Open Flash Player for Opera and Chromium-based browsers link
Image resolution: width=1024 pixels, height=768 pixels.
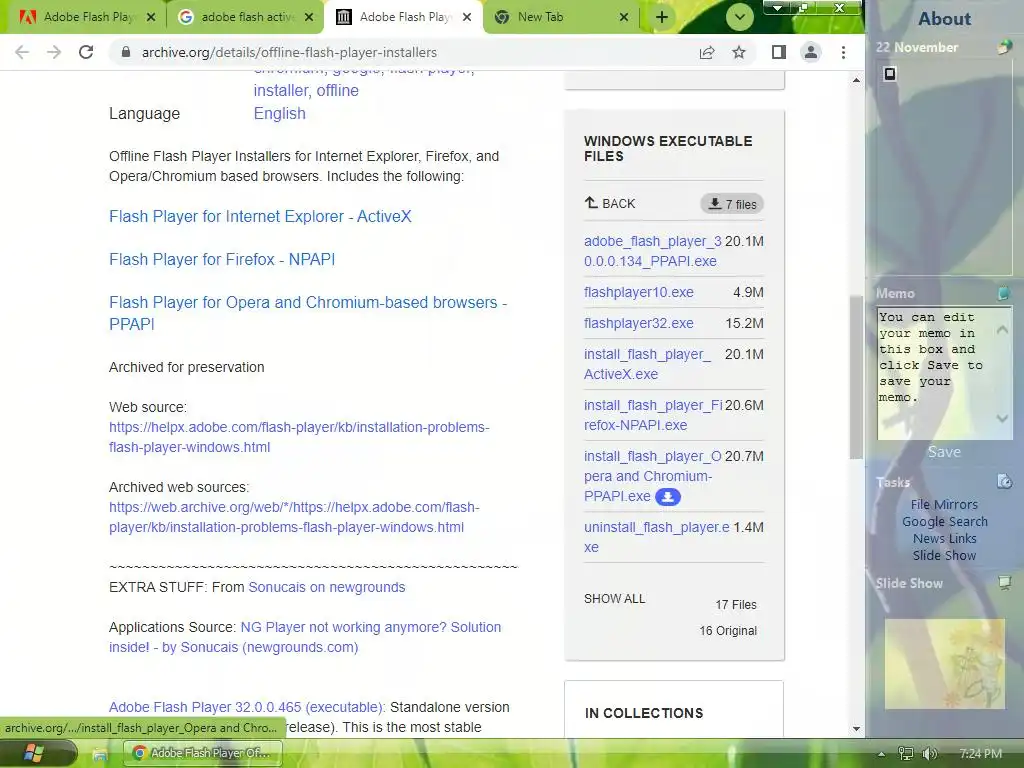(x=308, y=313)
